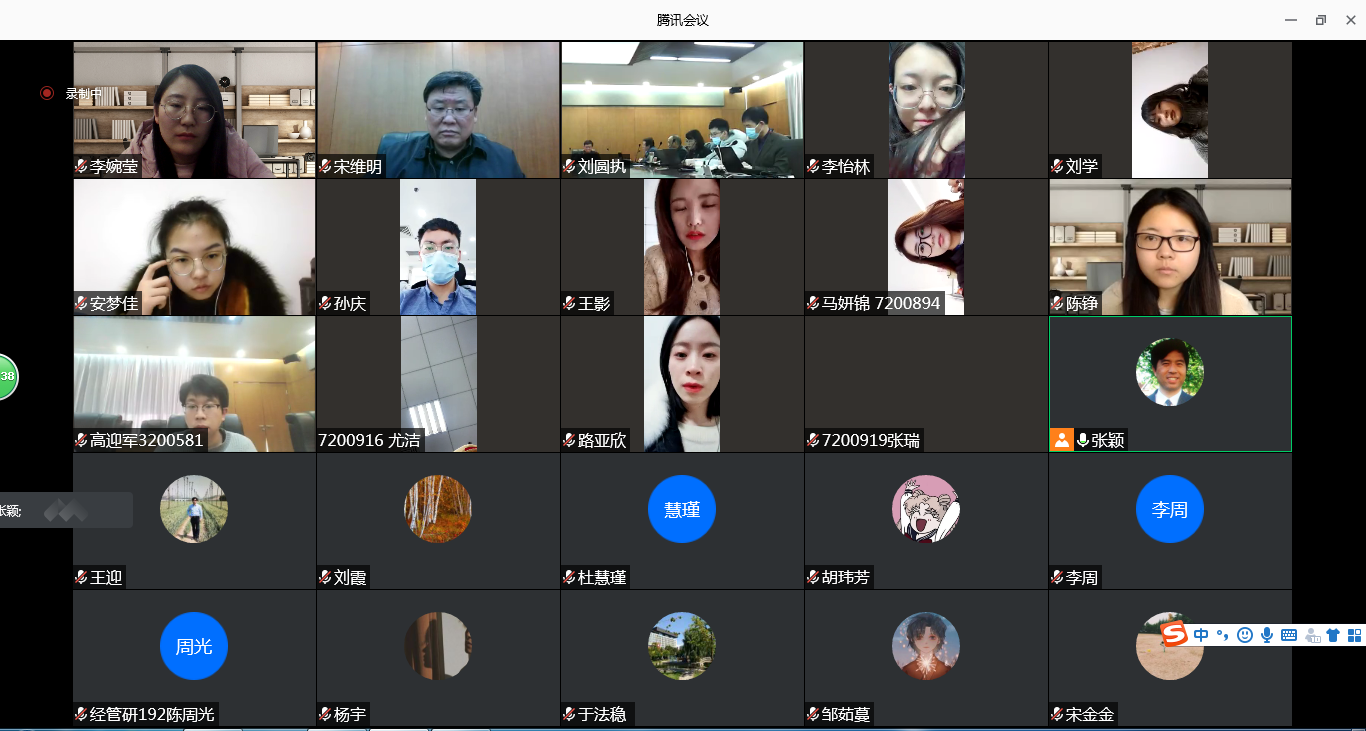Toggle Sogou full/half punctuation mode
Viewport: 1366px width, 731px height.
[x=1223, y=636]
